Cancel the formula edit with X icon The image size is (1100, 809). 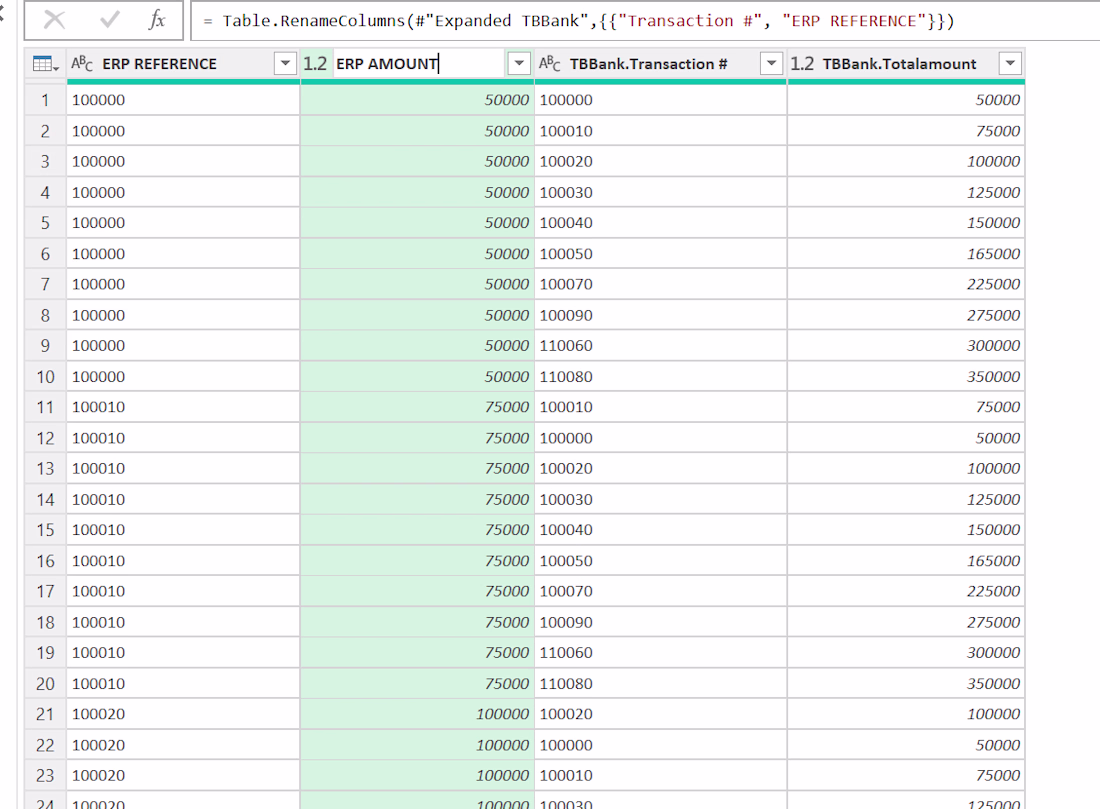pos(54,20)
